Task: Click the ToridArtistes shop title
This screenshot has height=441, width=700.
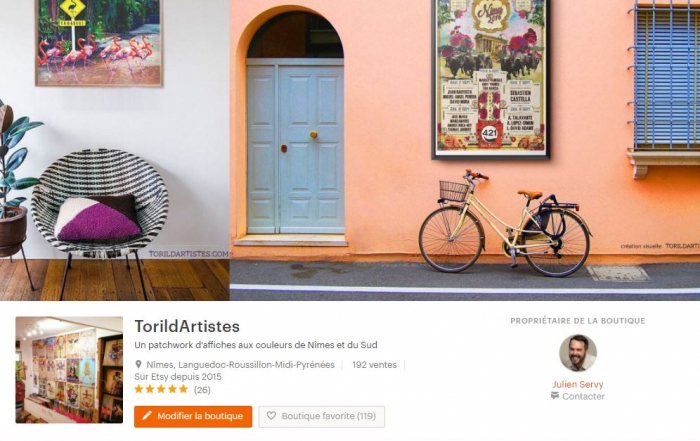Action: pos(187,326)
